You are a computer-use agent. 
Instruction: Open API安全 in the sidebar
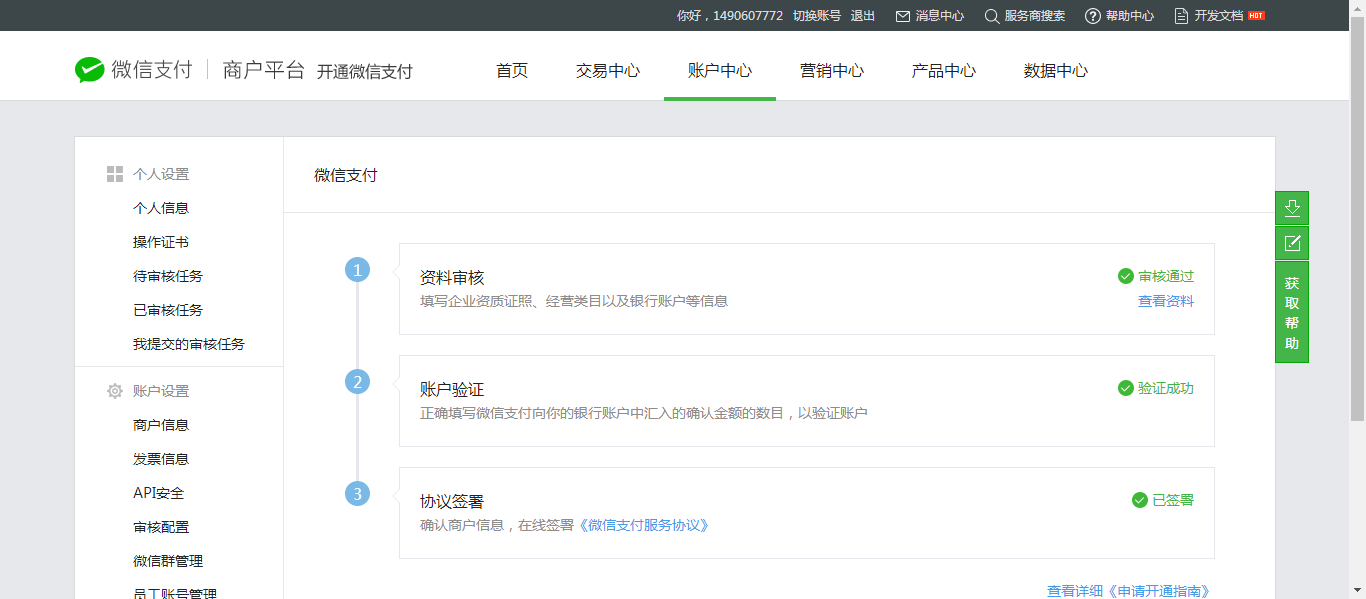pyautogui.click(x=158, y=493)
